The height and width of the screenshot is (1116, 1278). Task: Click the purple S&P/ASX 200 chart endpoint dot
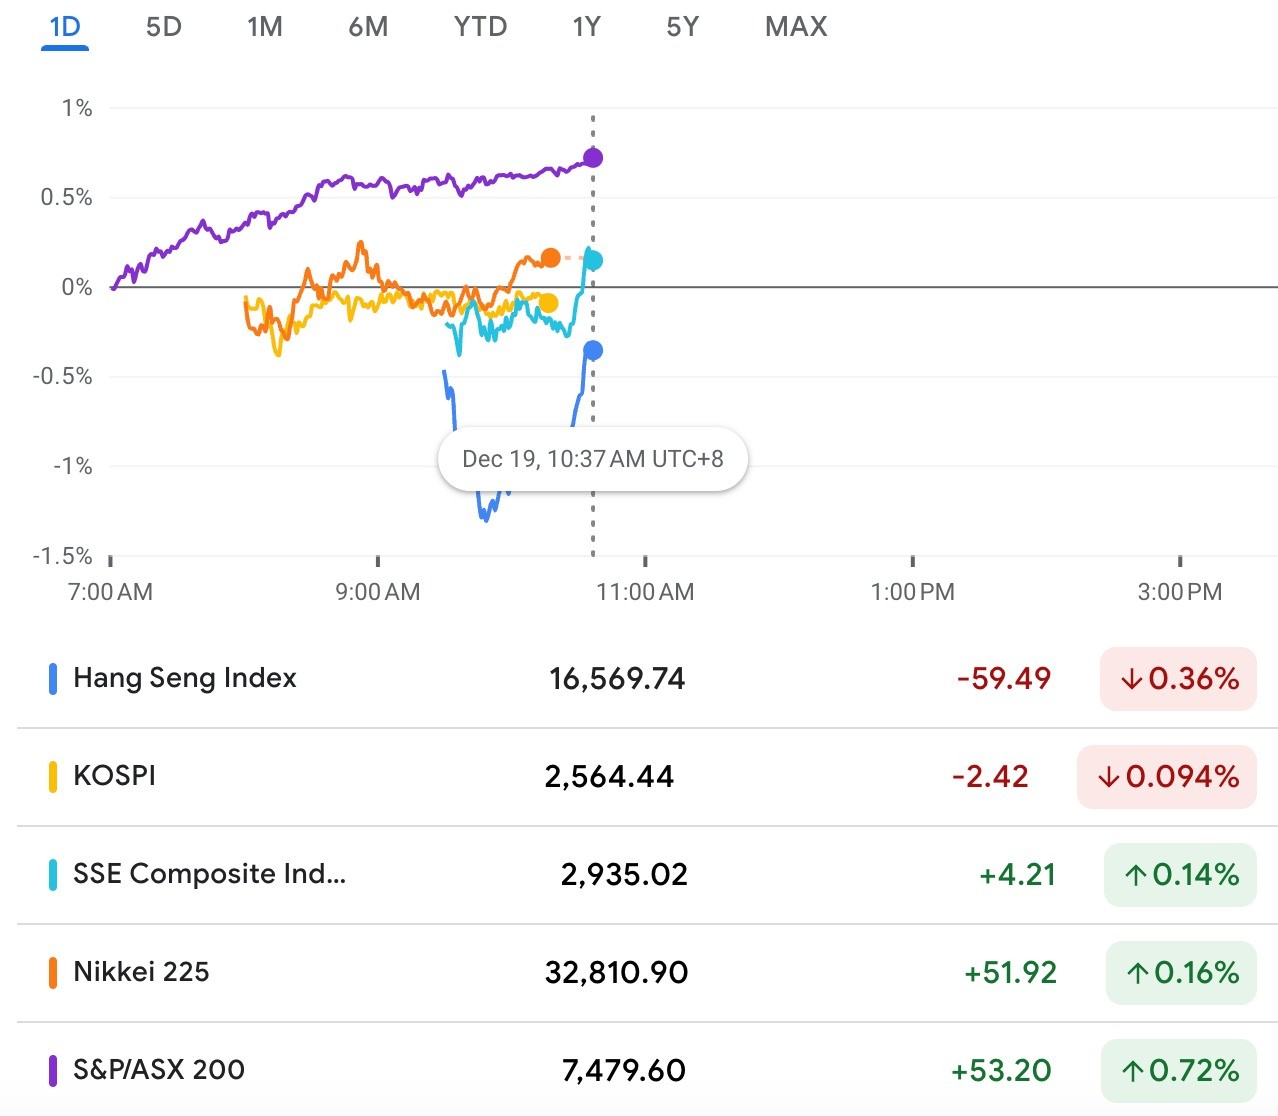point(593,158)
